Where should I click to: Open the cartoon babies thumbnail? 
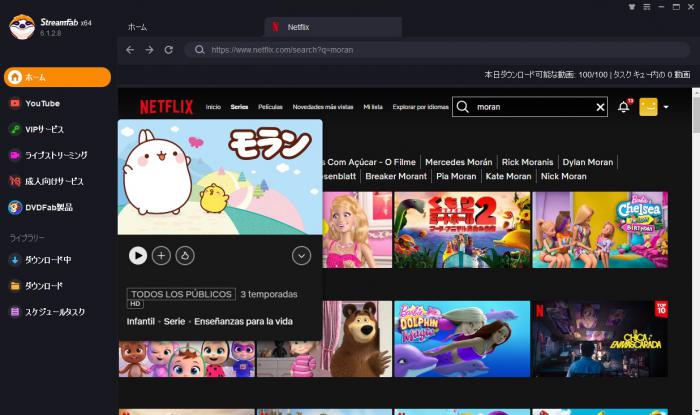point(187,359)
